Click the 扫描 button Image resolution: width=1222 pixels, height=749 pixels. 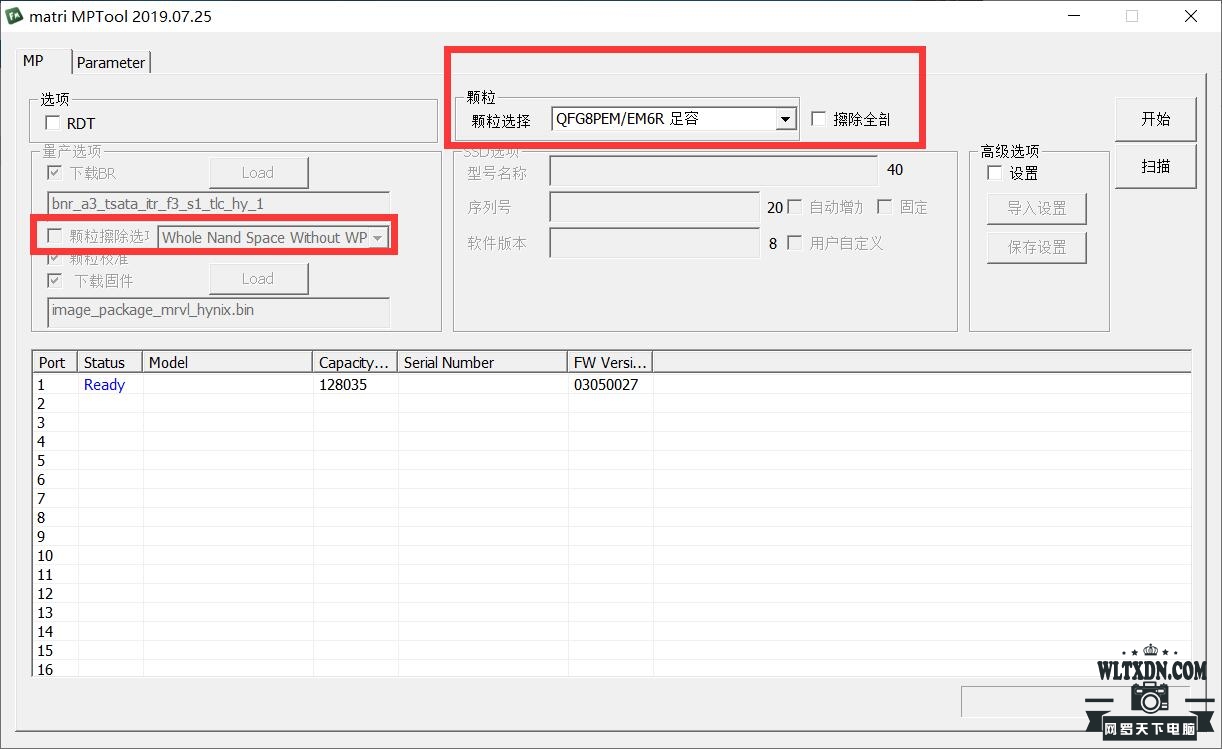pyautogui.click(x=1155, y=167)
